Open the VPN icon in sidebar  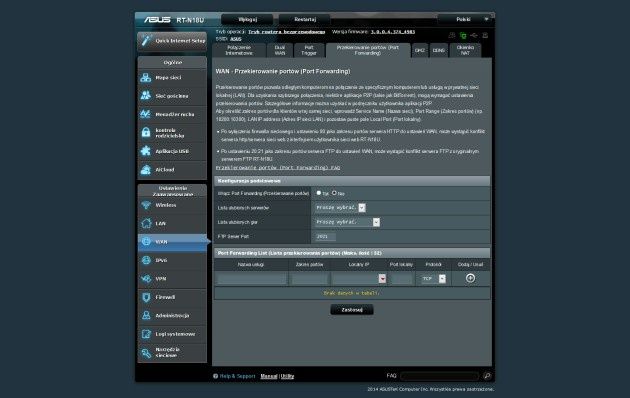(x=146, y=279)
